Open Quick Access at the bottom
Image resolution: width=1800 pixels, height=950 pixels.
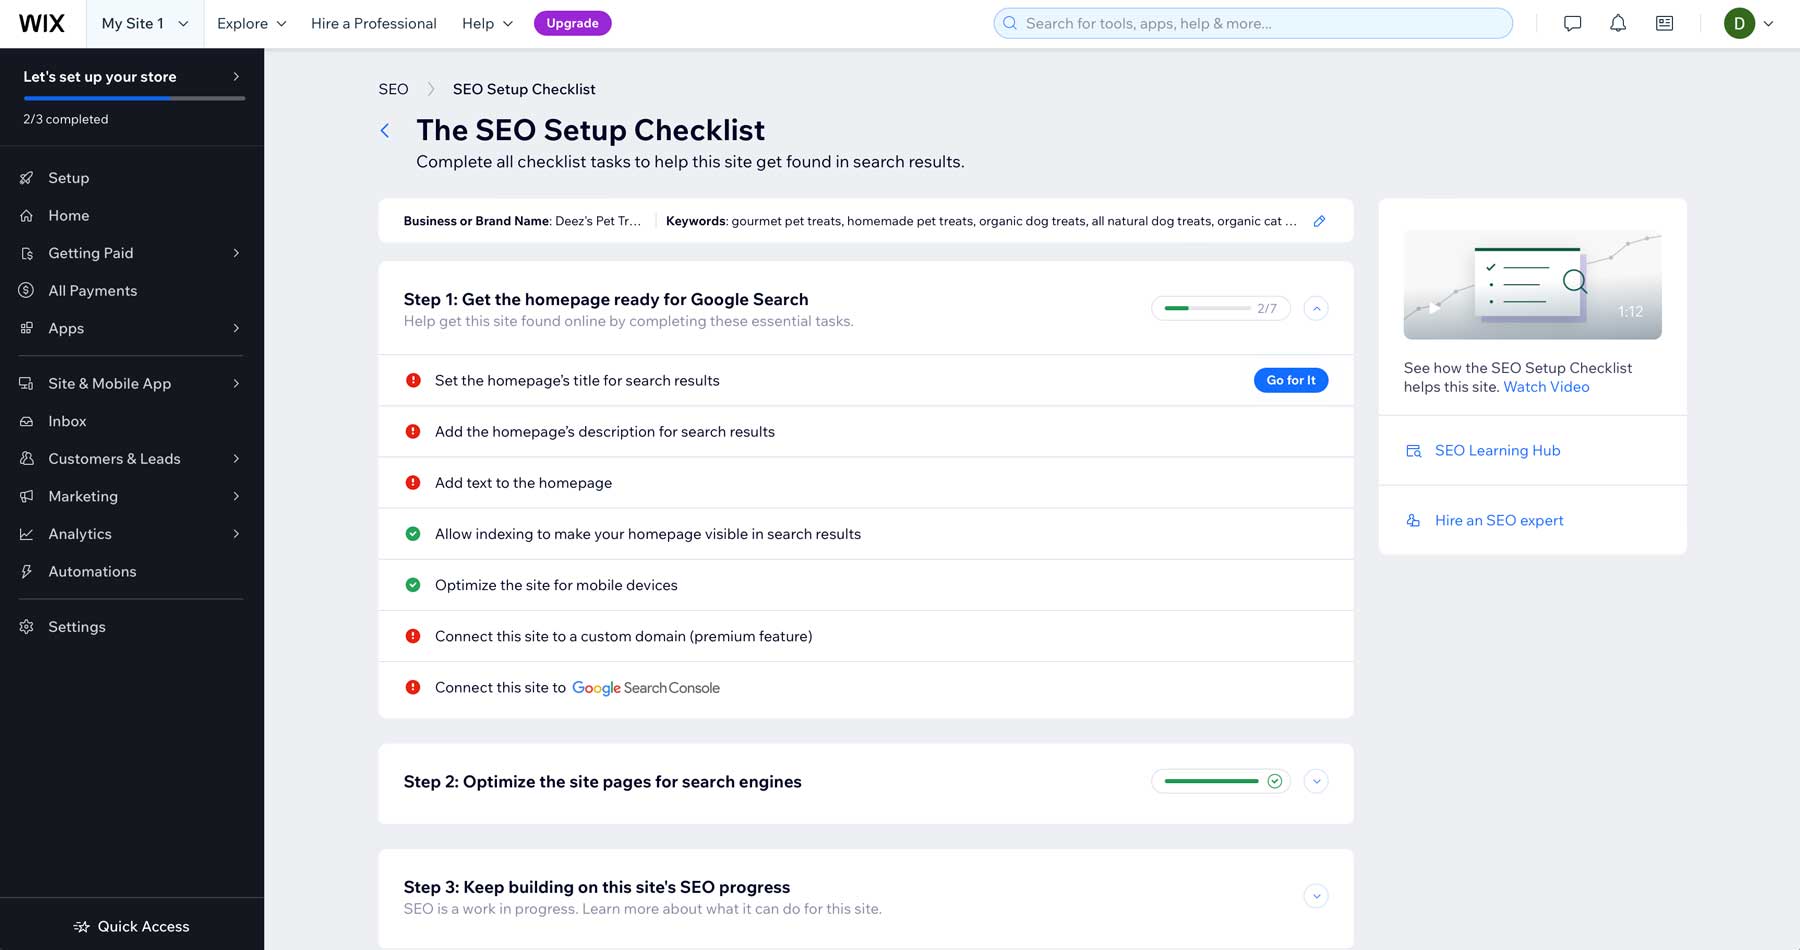[131, 926]
